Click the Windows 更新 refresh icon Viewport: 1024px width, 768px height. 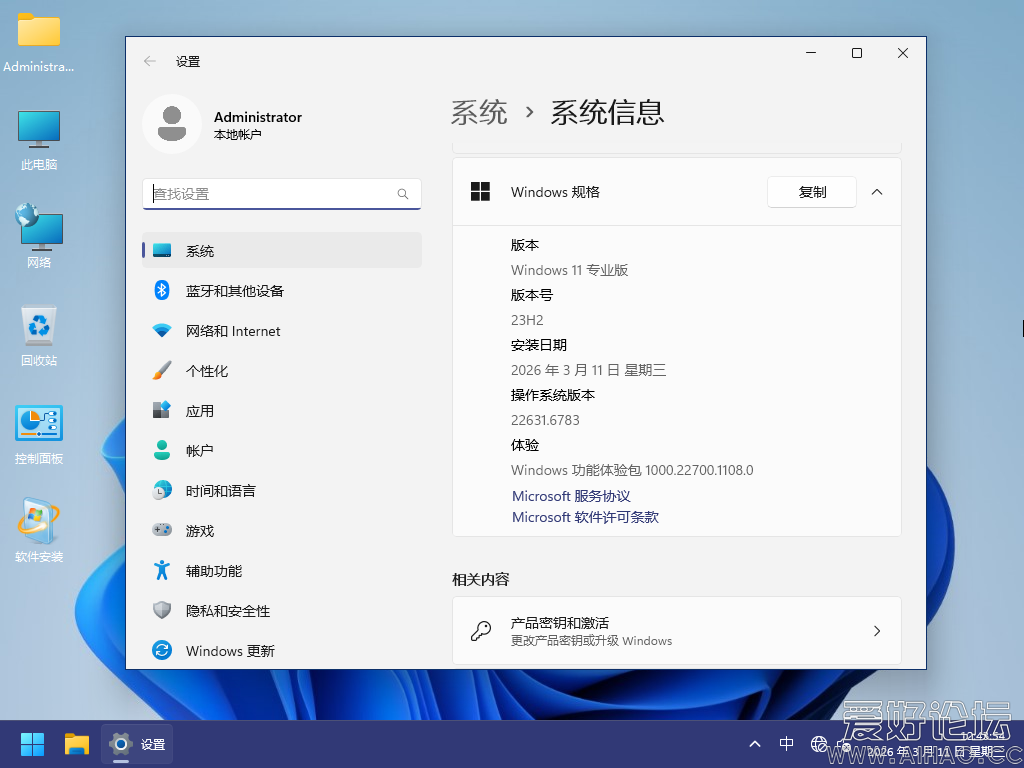point(162,650)
